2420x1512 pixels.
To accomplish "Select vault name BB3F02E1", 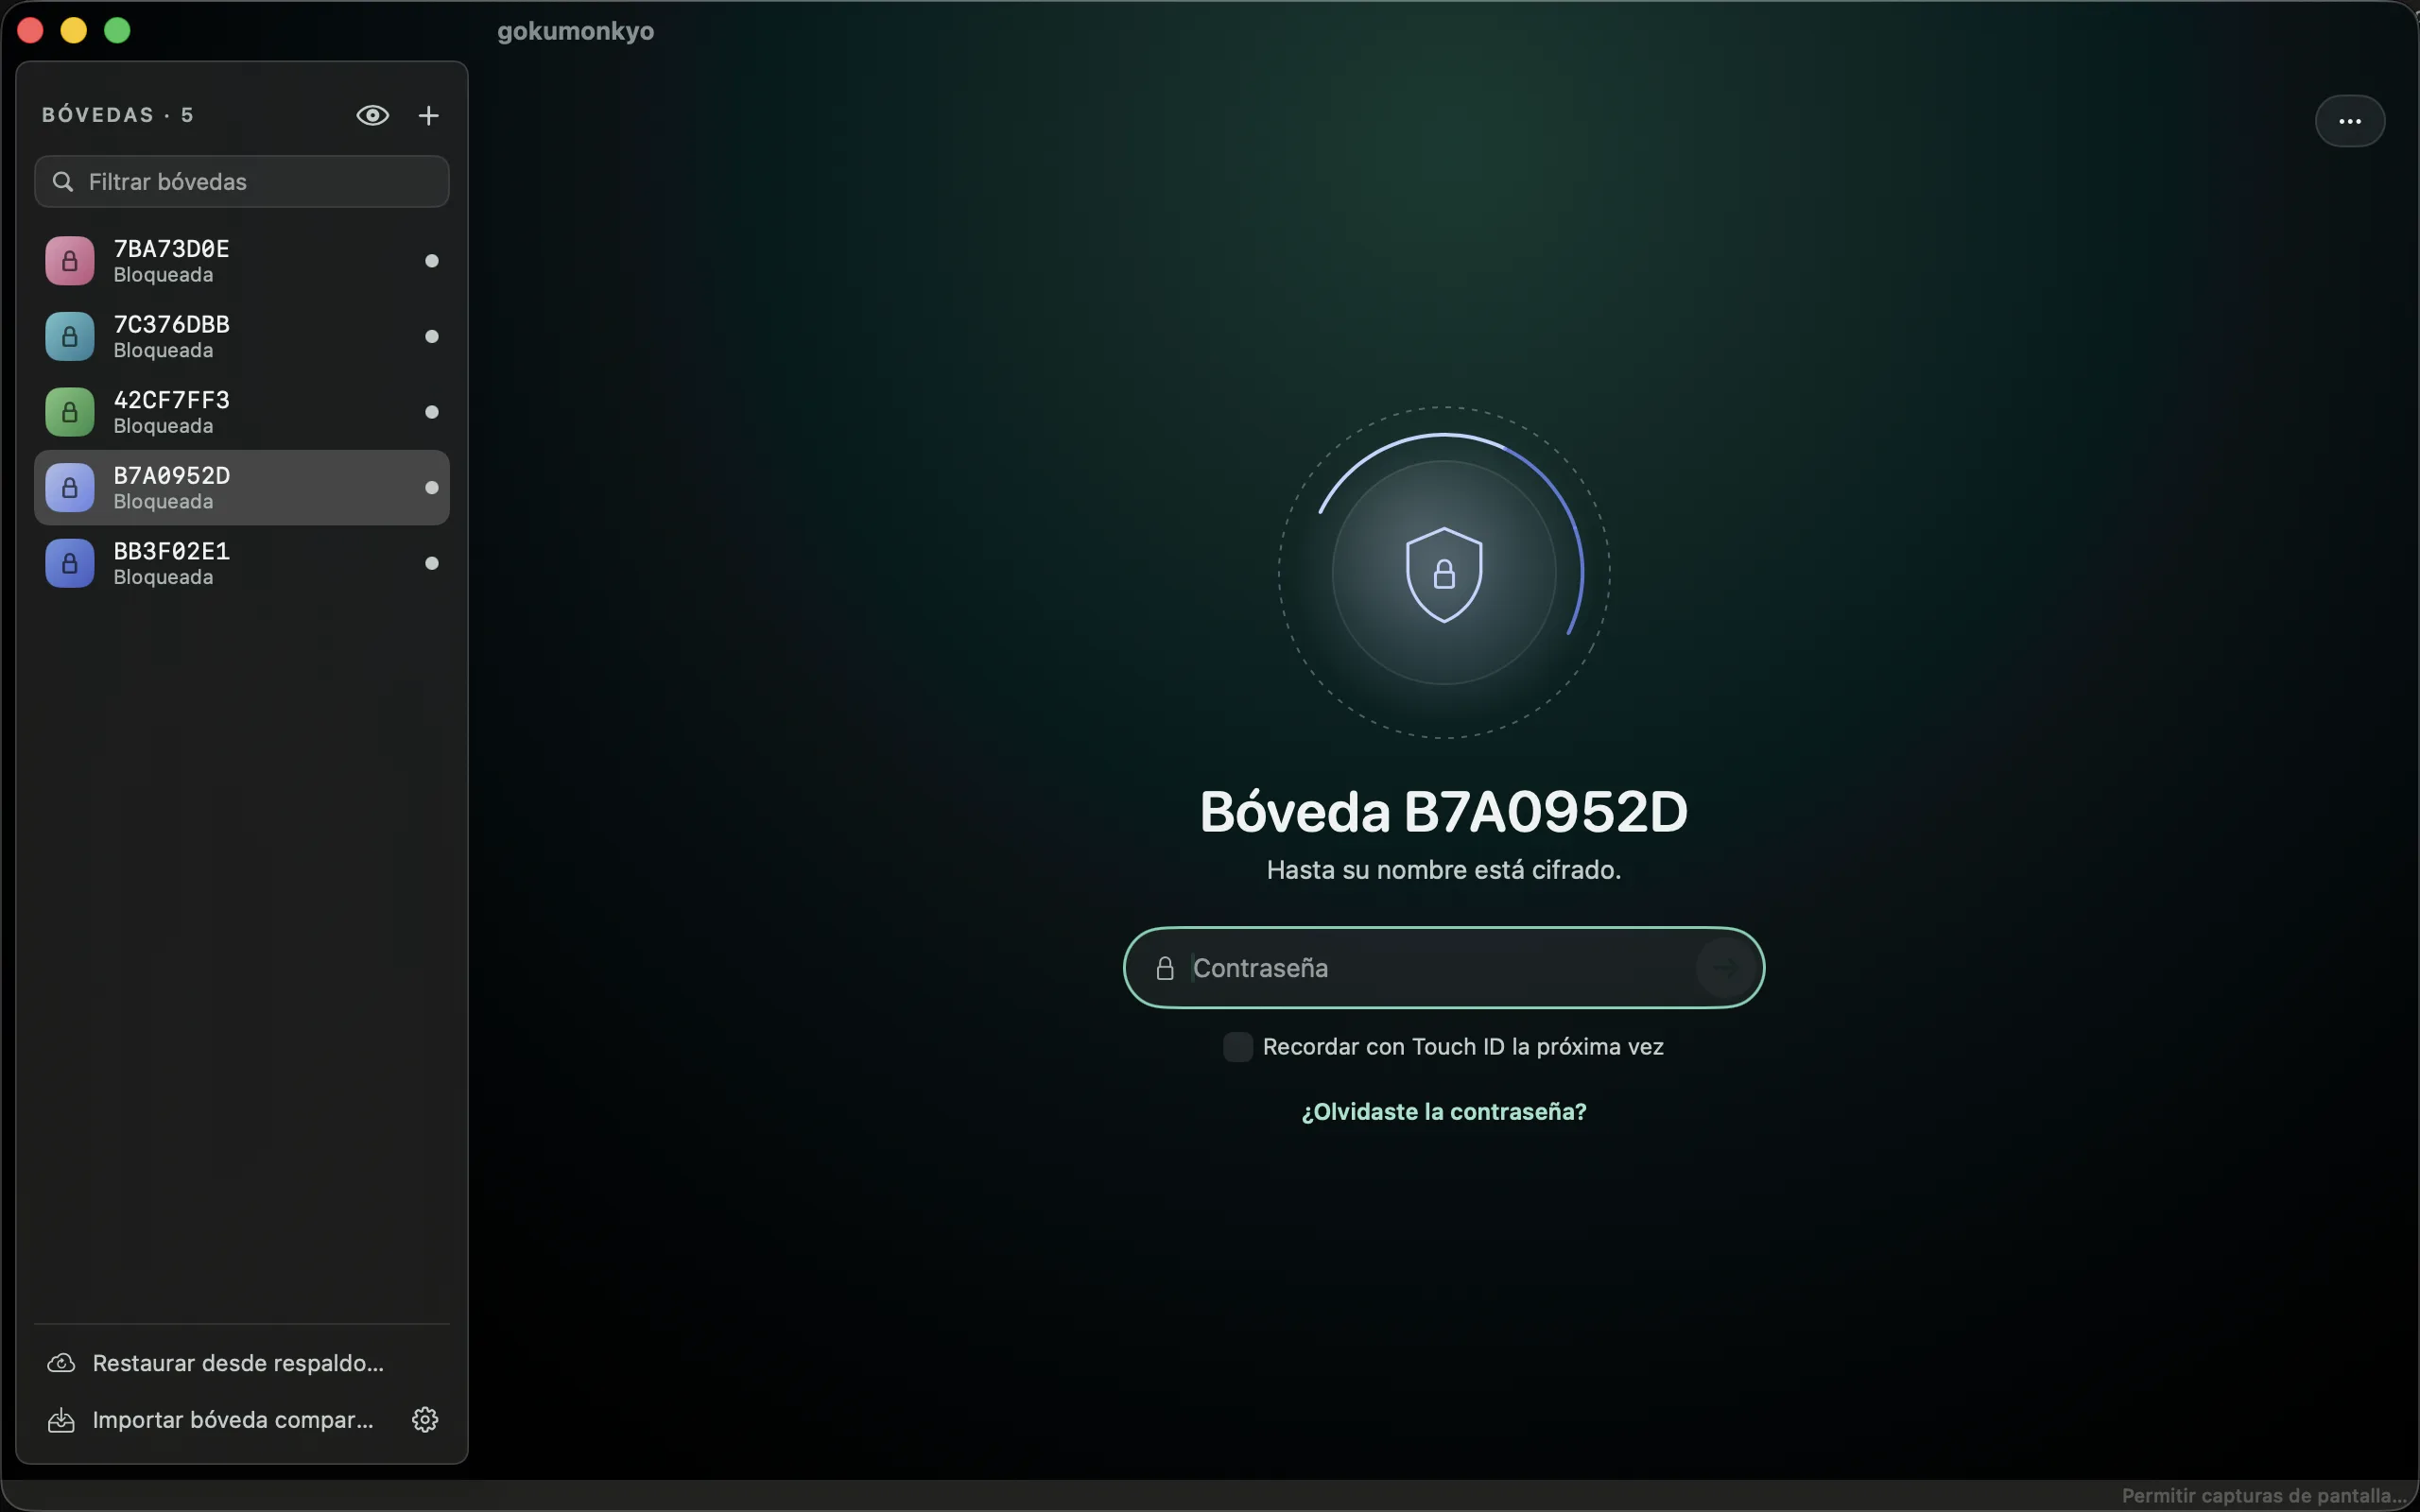I will click(172, 551).
